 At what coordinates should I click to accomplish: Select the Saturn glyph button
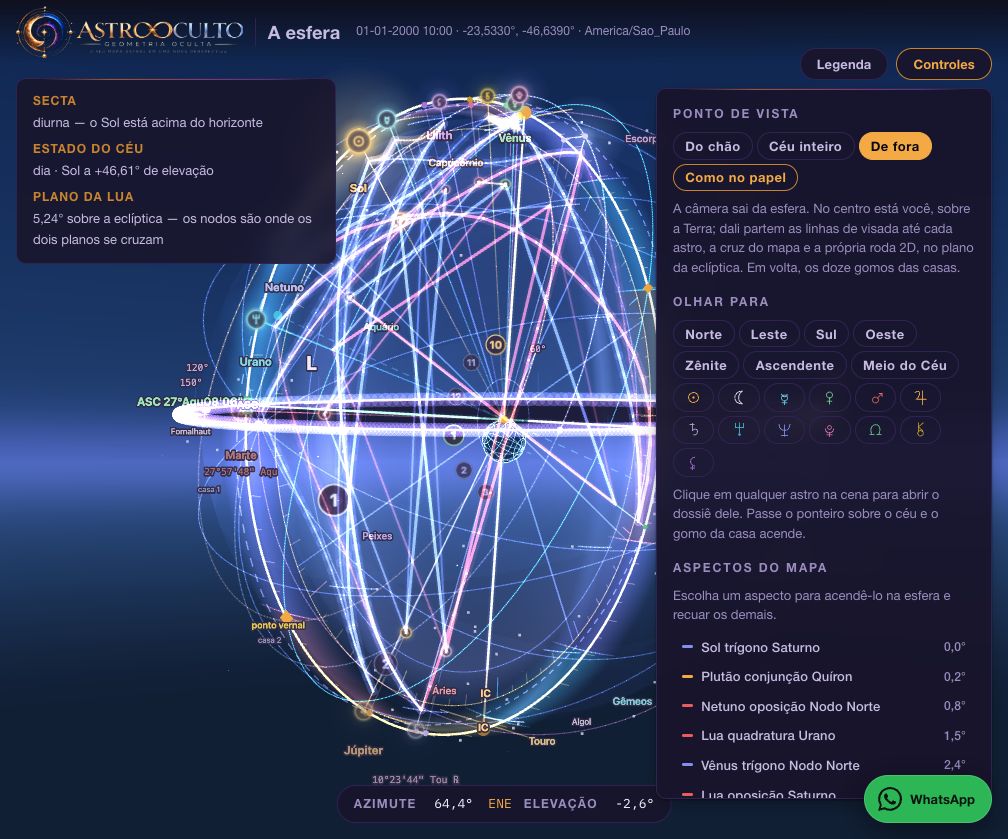[x=693, y=429]
